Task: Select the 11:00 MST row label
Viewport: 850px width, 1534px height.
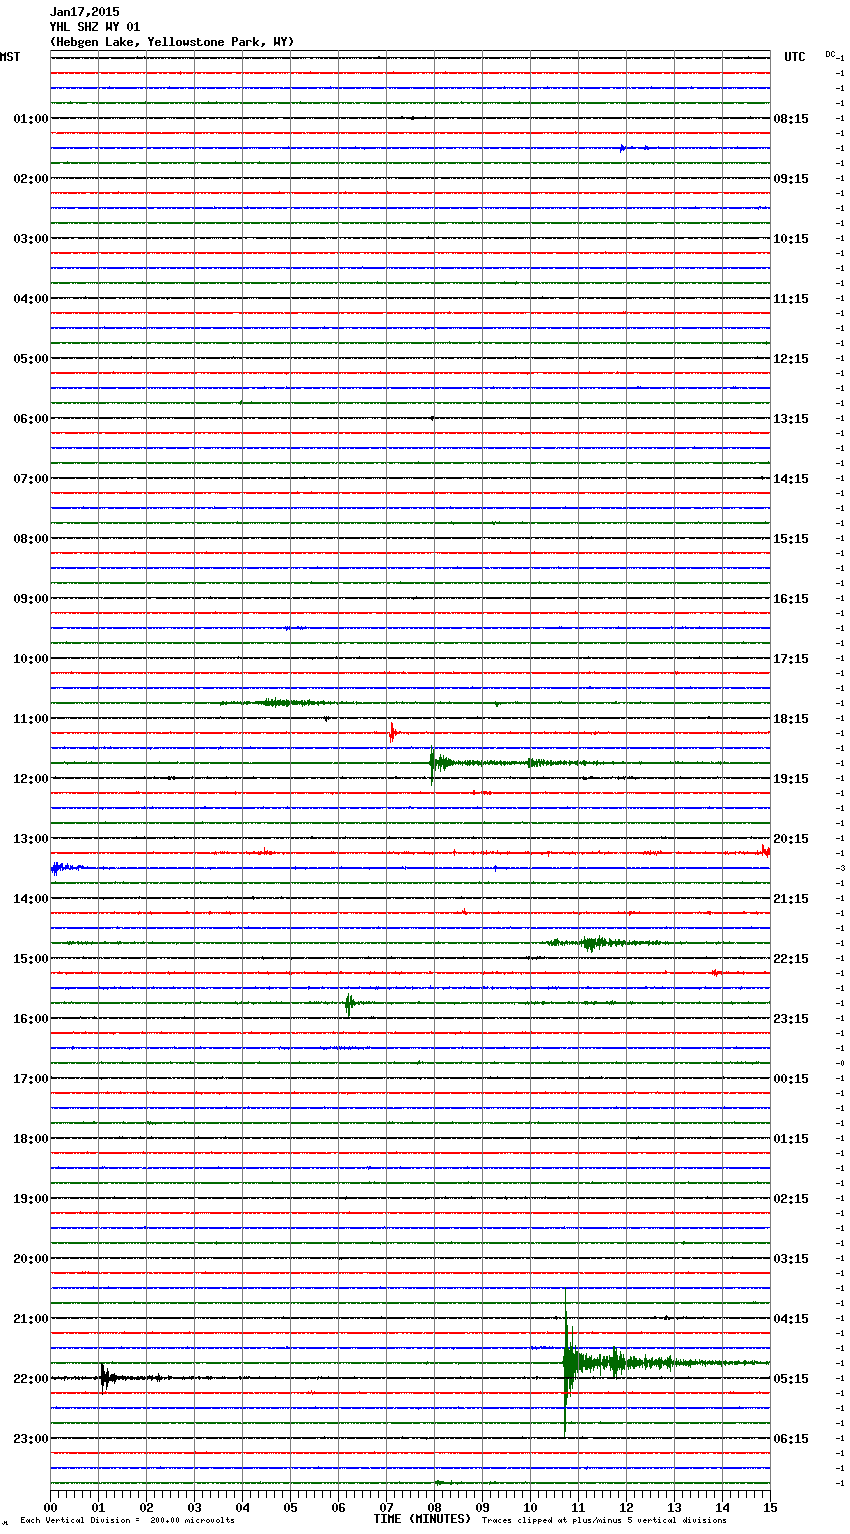Action: [31, 719]
